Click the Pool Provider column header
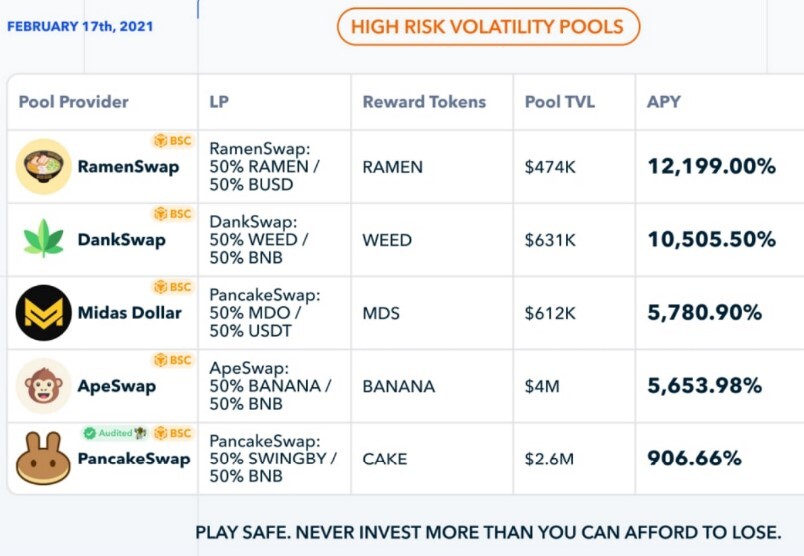 click(x=73, y=102)
